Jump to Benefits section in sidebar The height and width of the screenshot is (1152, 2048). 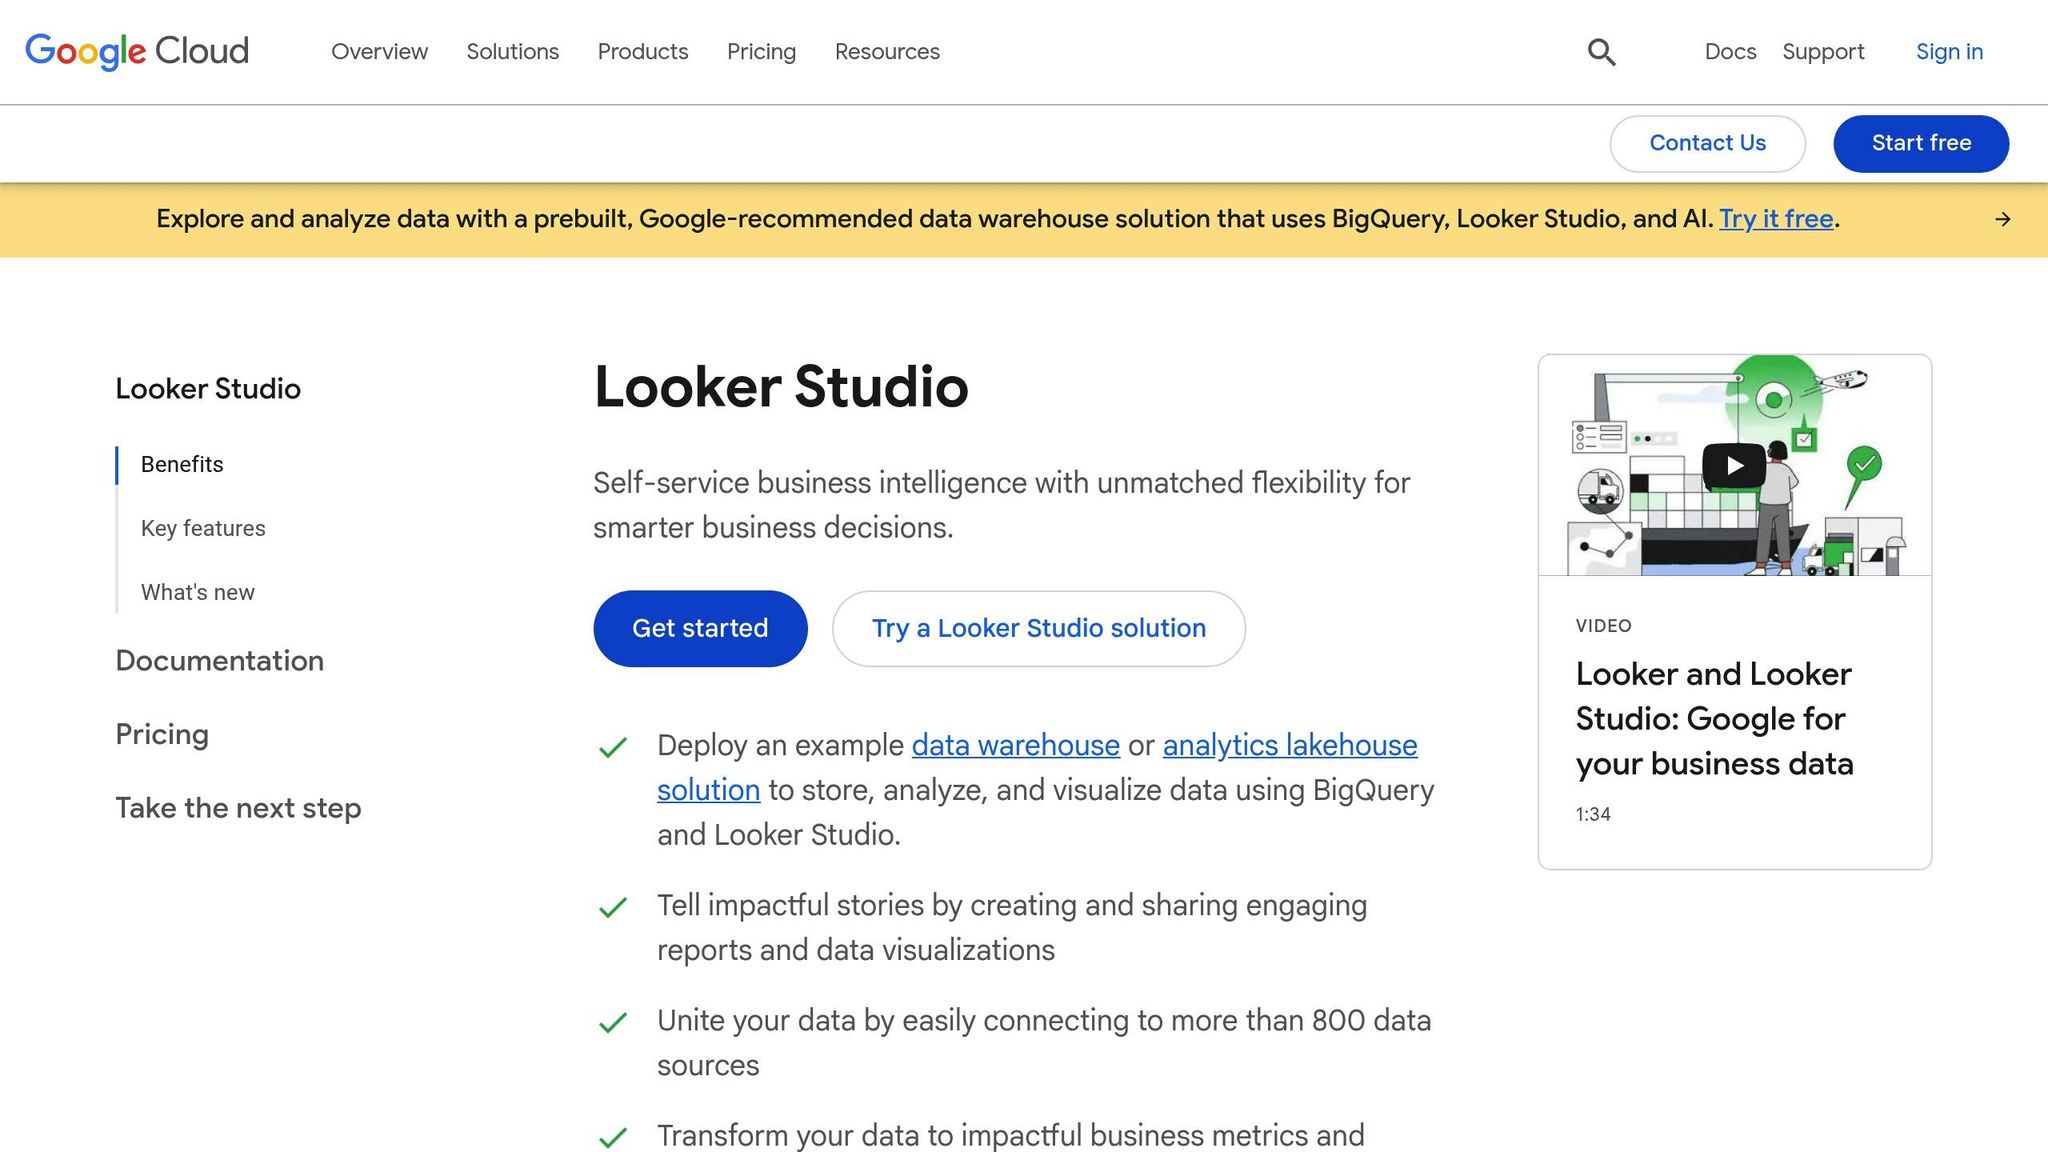182,465
